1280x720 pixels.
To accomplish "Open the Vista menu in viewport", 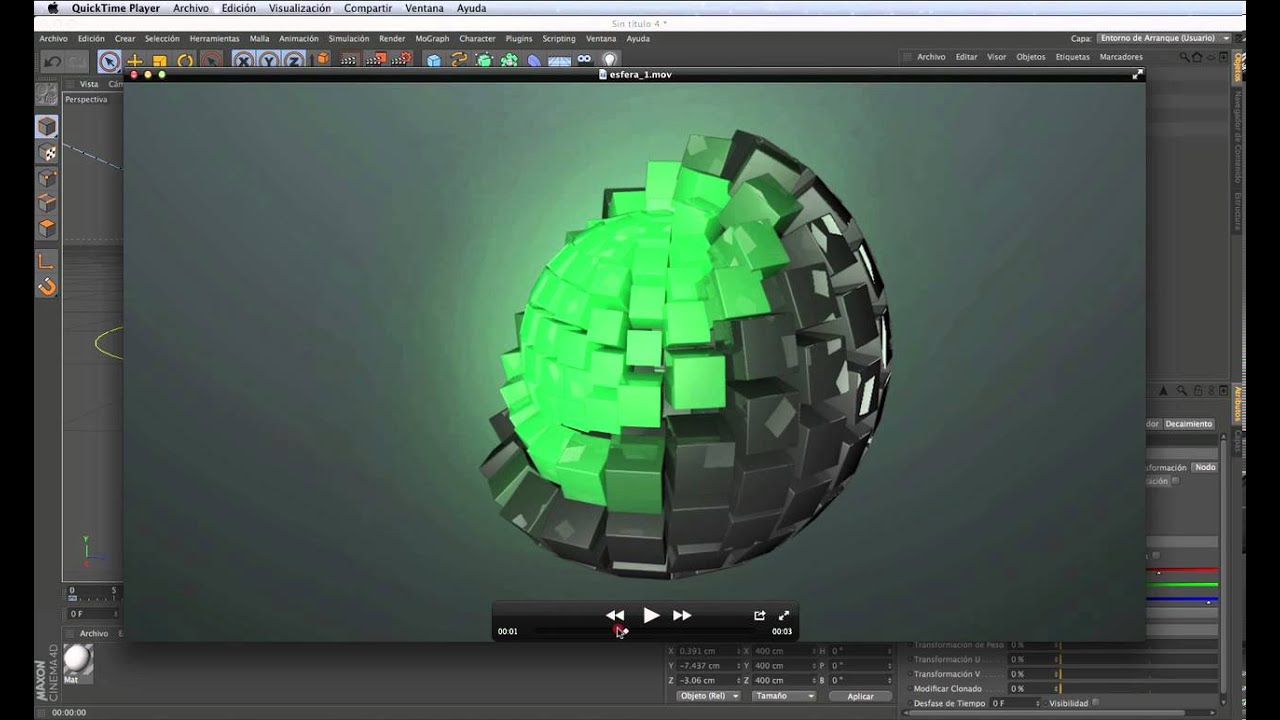I will 89,84.
